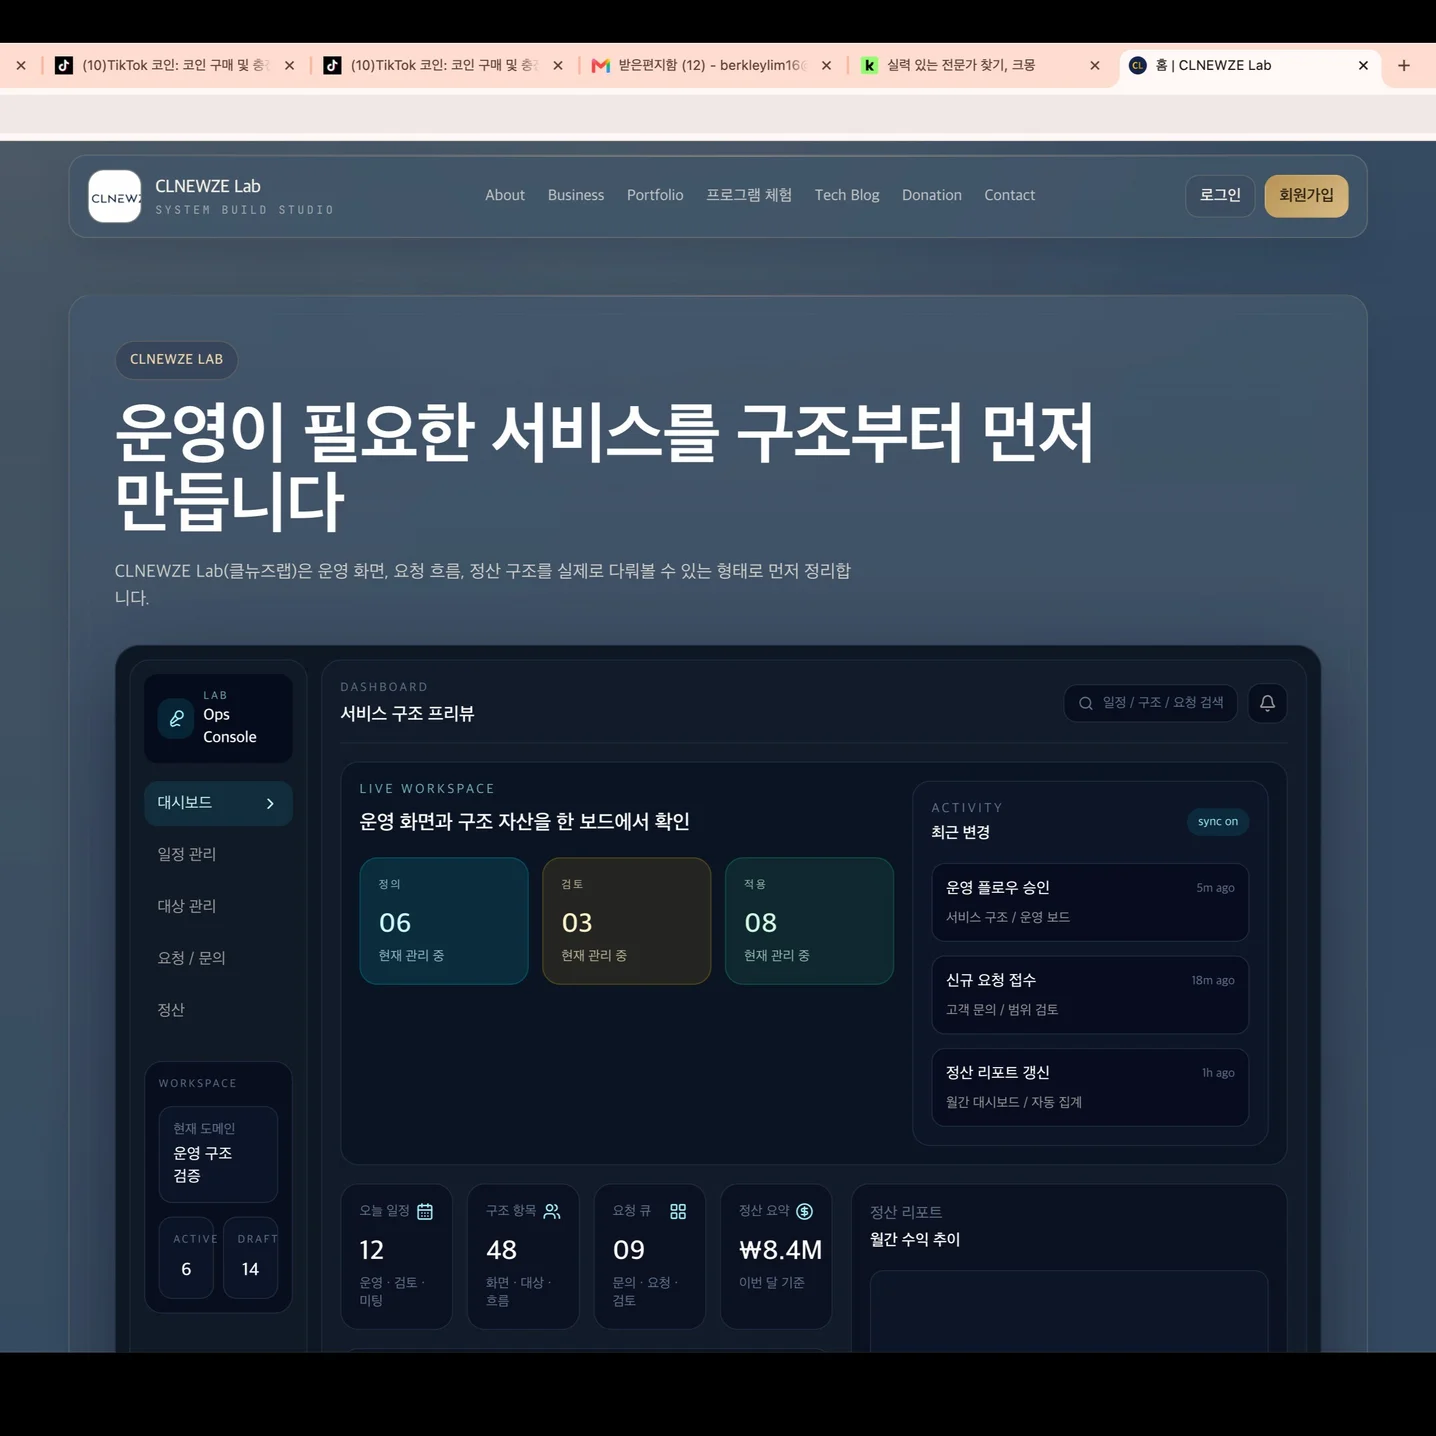Click the CLNEWZE LAB pill badge
This screenshot has width=1436, height=1436.
click(177, 360)
